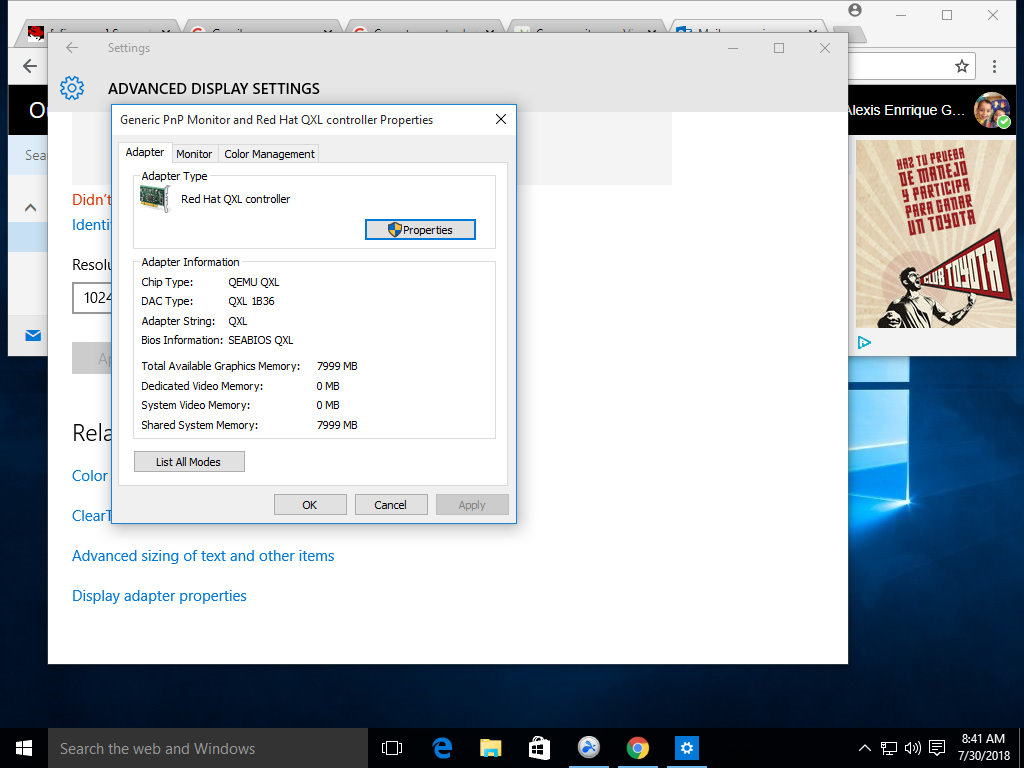Open the Windows Store taskbar icon
The height and width of the screenshot is (768, 1024).
[539, 748]
